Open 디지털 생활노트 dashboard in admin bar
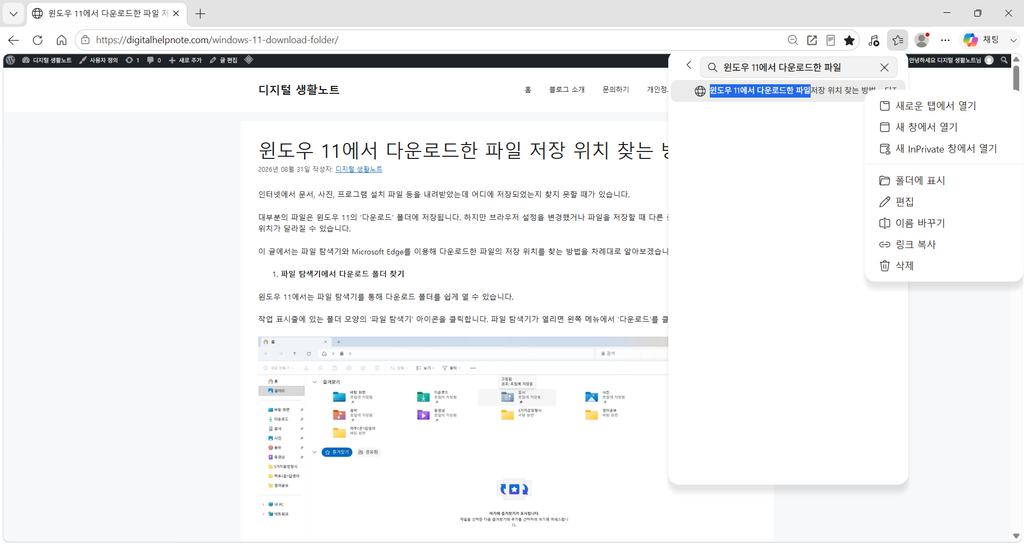The width and height of the screenshot is (1024, 544). pyautogui.click(x=47, y=60)
